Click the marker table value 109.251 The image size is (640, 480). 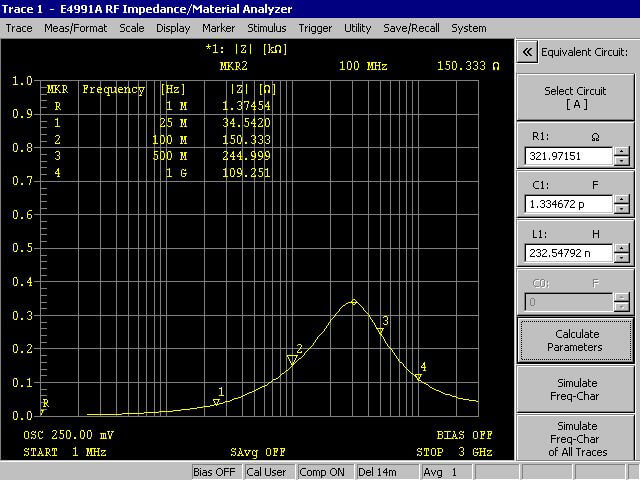point(246,173)
